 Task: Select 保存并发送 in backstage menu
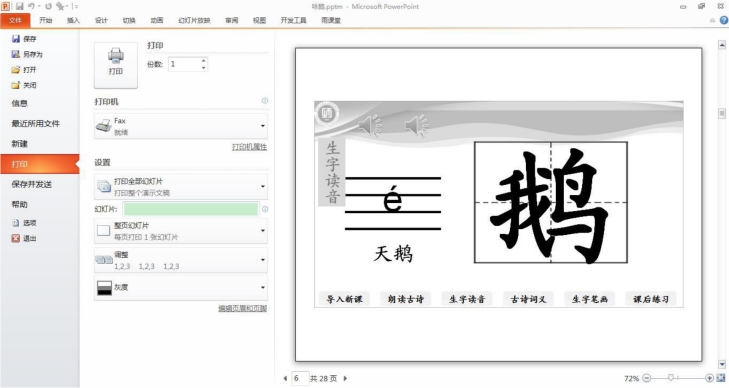point(32,184)
